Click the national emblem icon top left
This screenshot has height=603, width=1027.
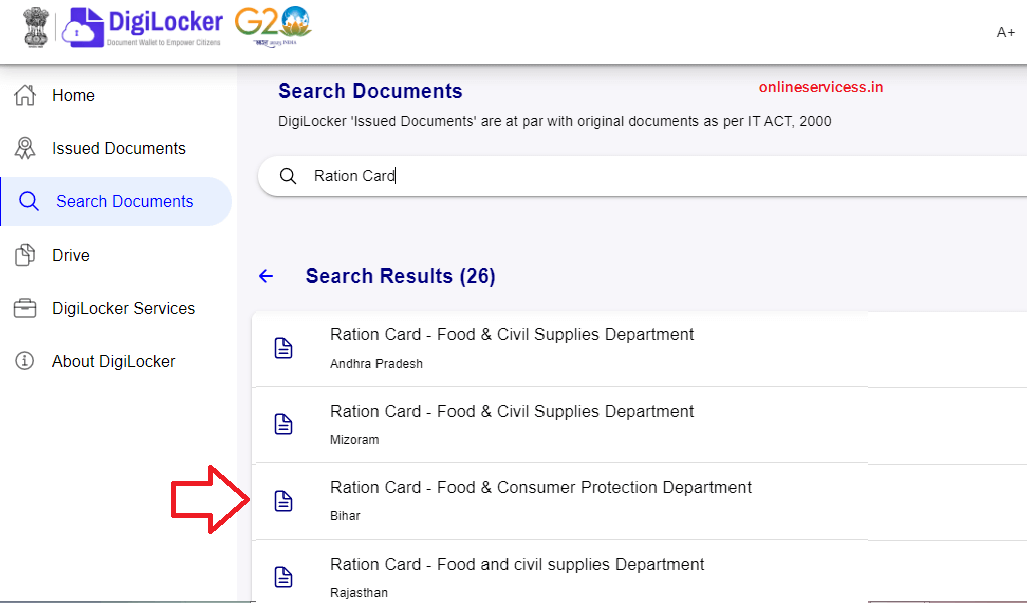(x=36, y=28)
